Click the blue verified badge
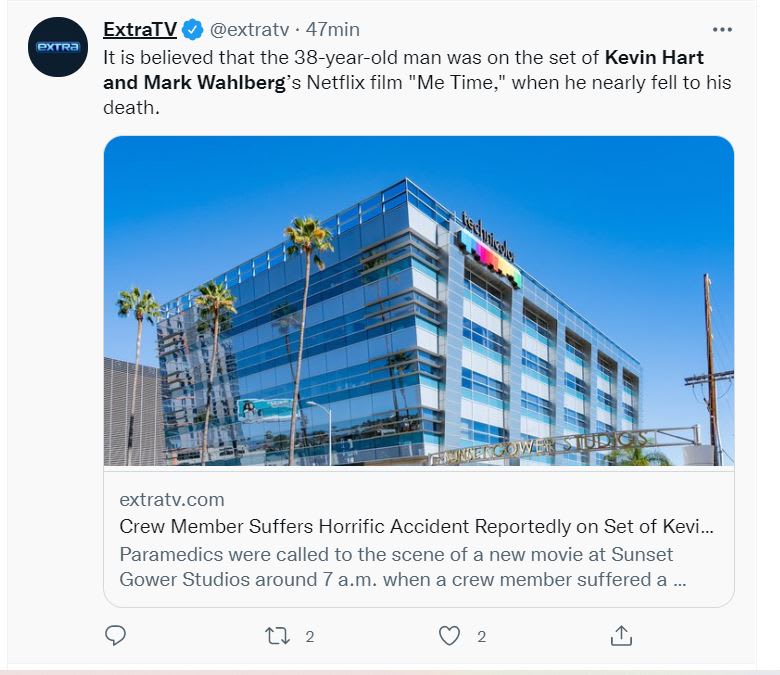This screenshot has width=780, height=675. [192, 30]
